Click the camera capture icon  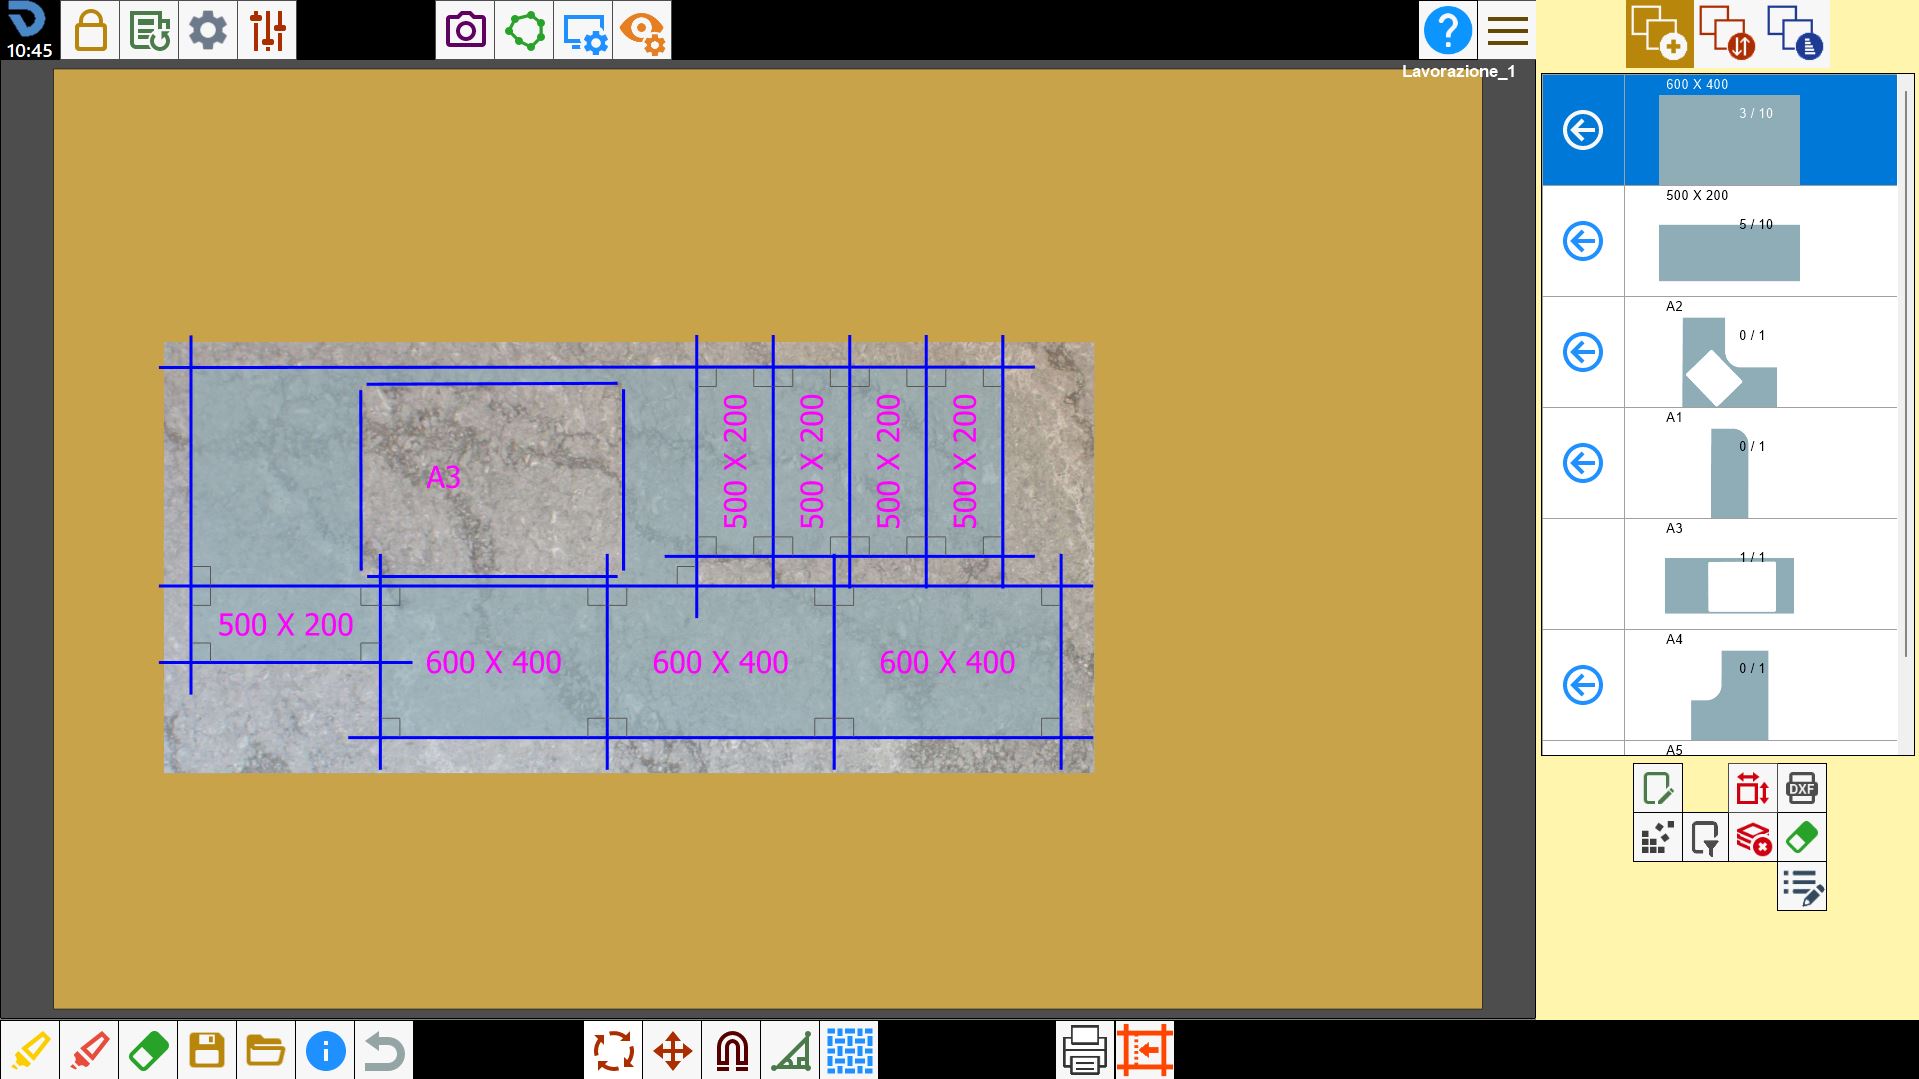(x=465, y=30)
